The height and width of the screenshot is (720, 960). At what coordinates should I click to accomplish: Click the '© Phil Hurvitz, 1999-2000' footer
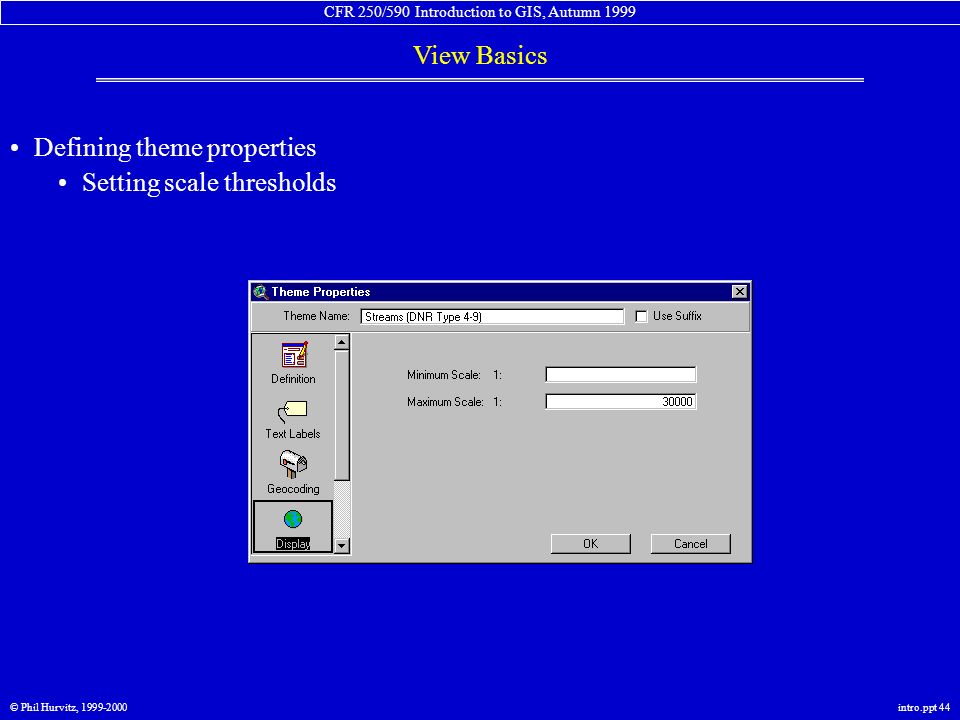pyautogui.click(x=69, y=707)
